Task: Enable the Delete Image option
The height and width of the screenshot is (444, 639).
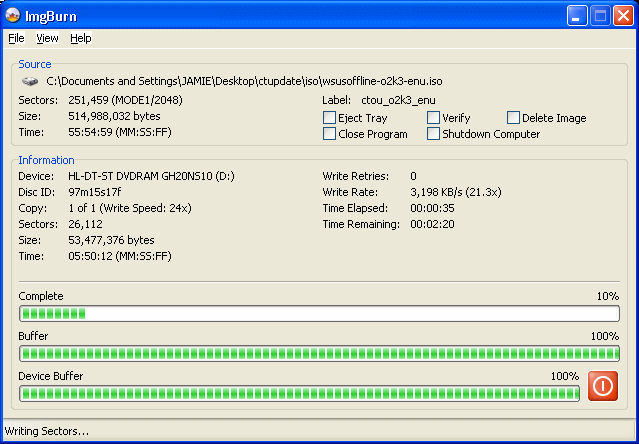Action: pos(513,118)
